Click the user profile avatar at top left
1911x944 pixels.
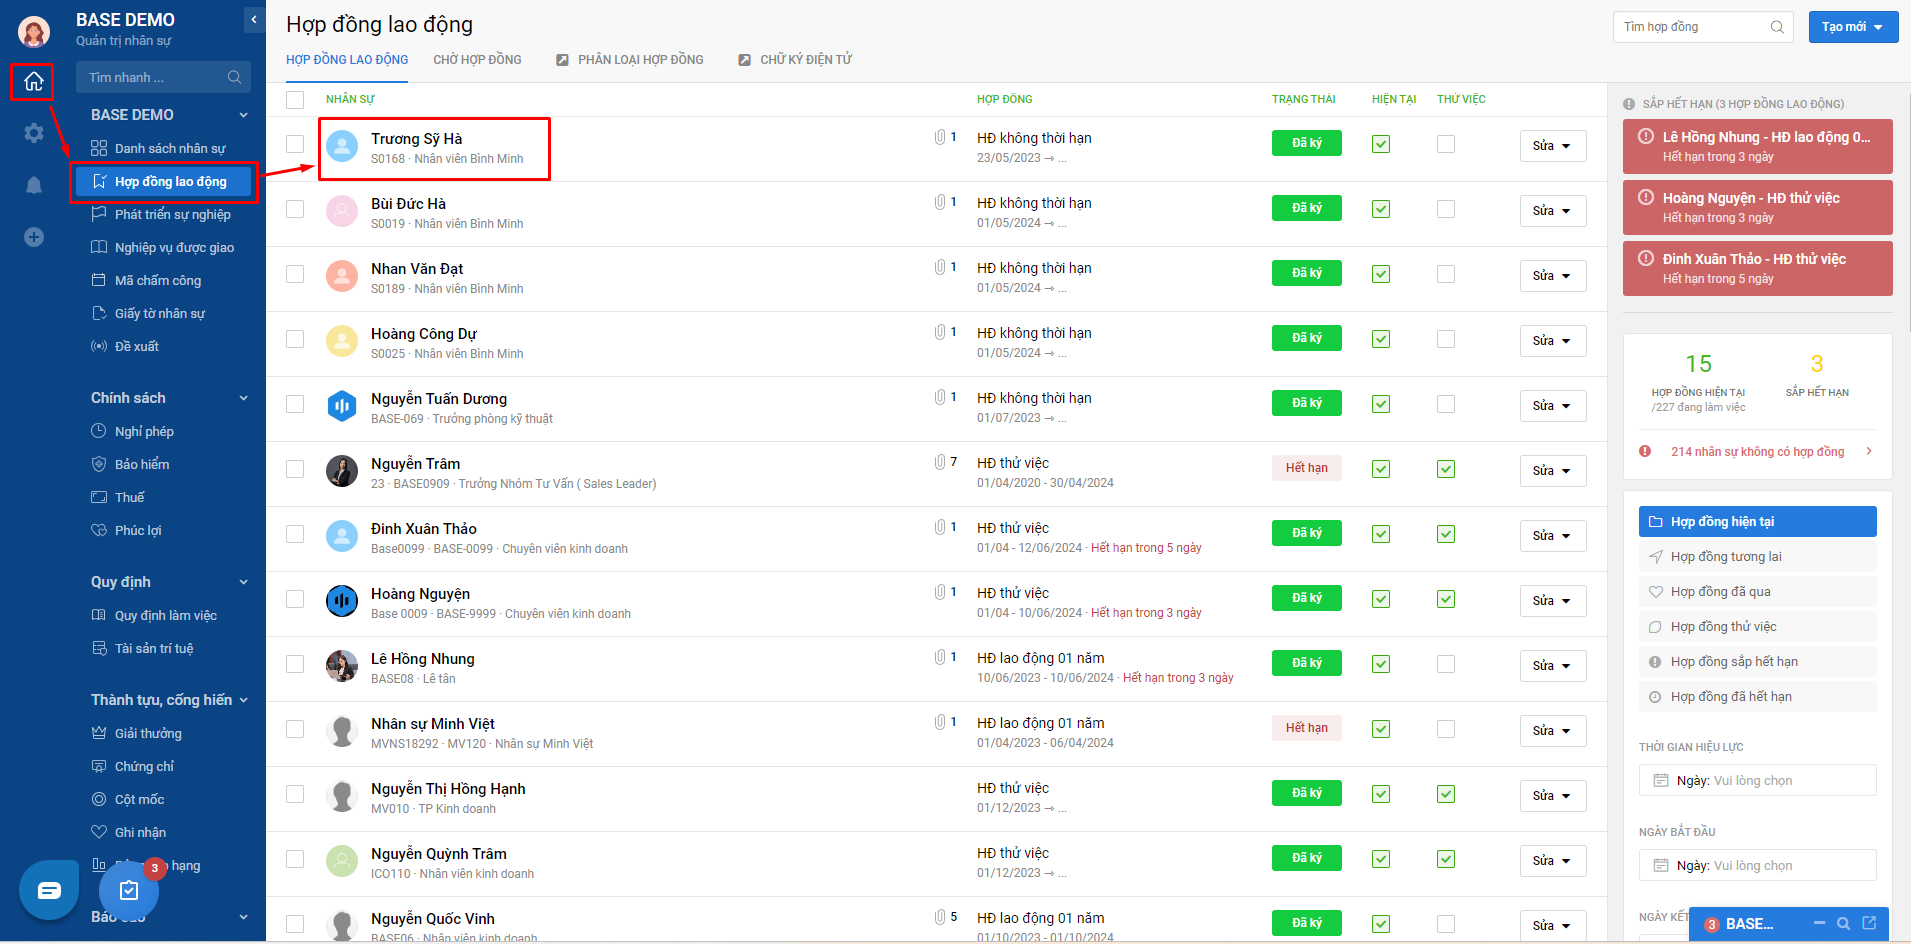34,32
